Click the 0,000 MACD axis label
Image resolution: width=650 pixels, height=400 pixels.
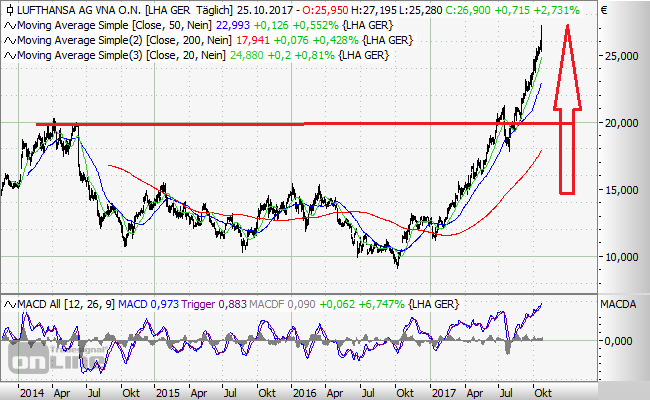coord(618,341)
